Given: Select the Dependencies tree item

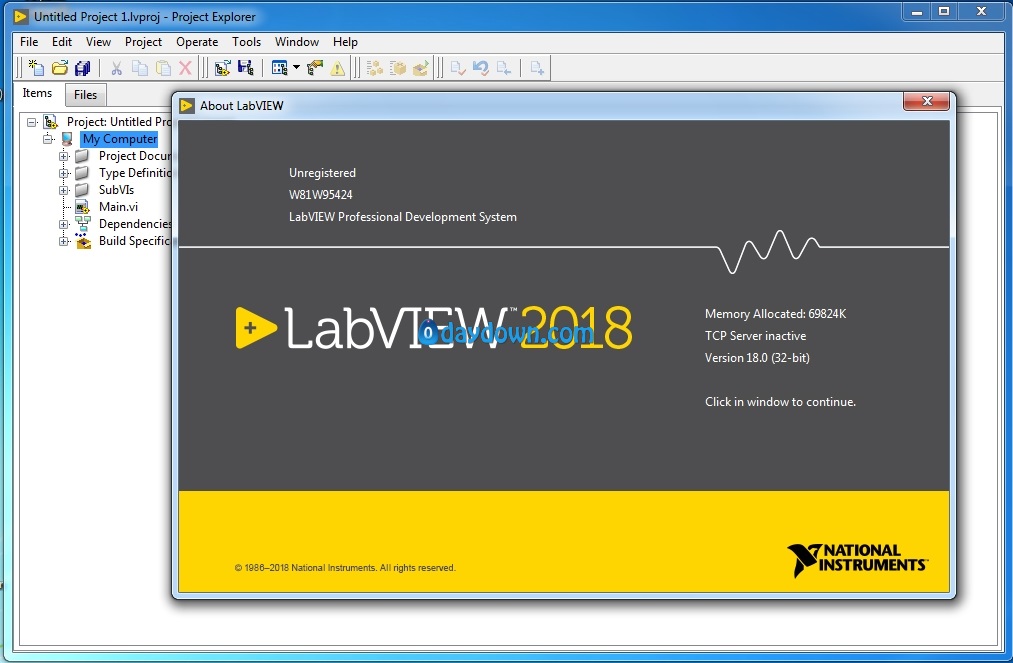Looking at the screenshot, I should point(135,224).
